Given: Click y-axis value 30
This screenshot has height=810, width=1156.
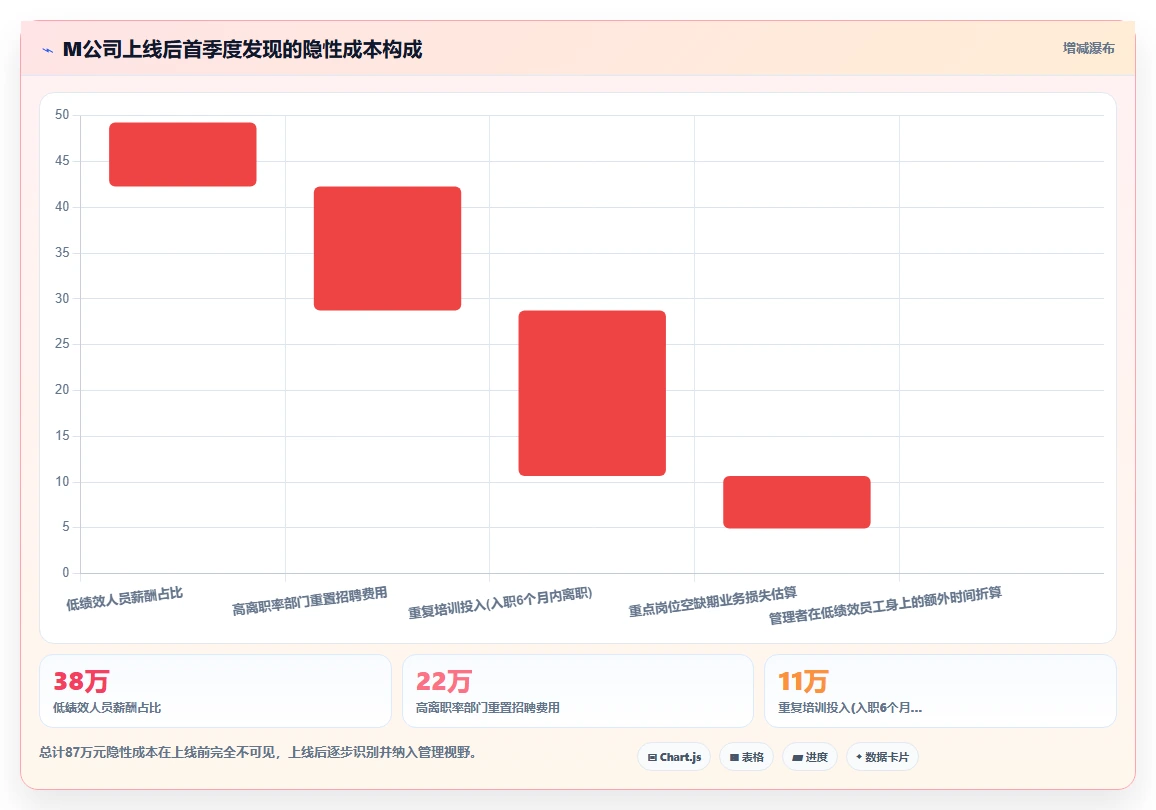Looking at the screenshot, I should 62,298.
